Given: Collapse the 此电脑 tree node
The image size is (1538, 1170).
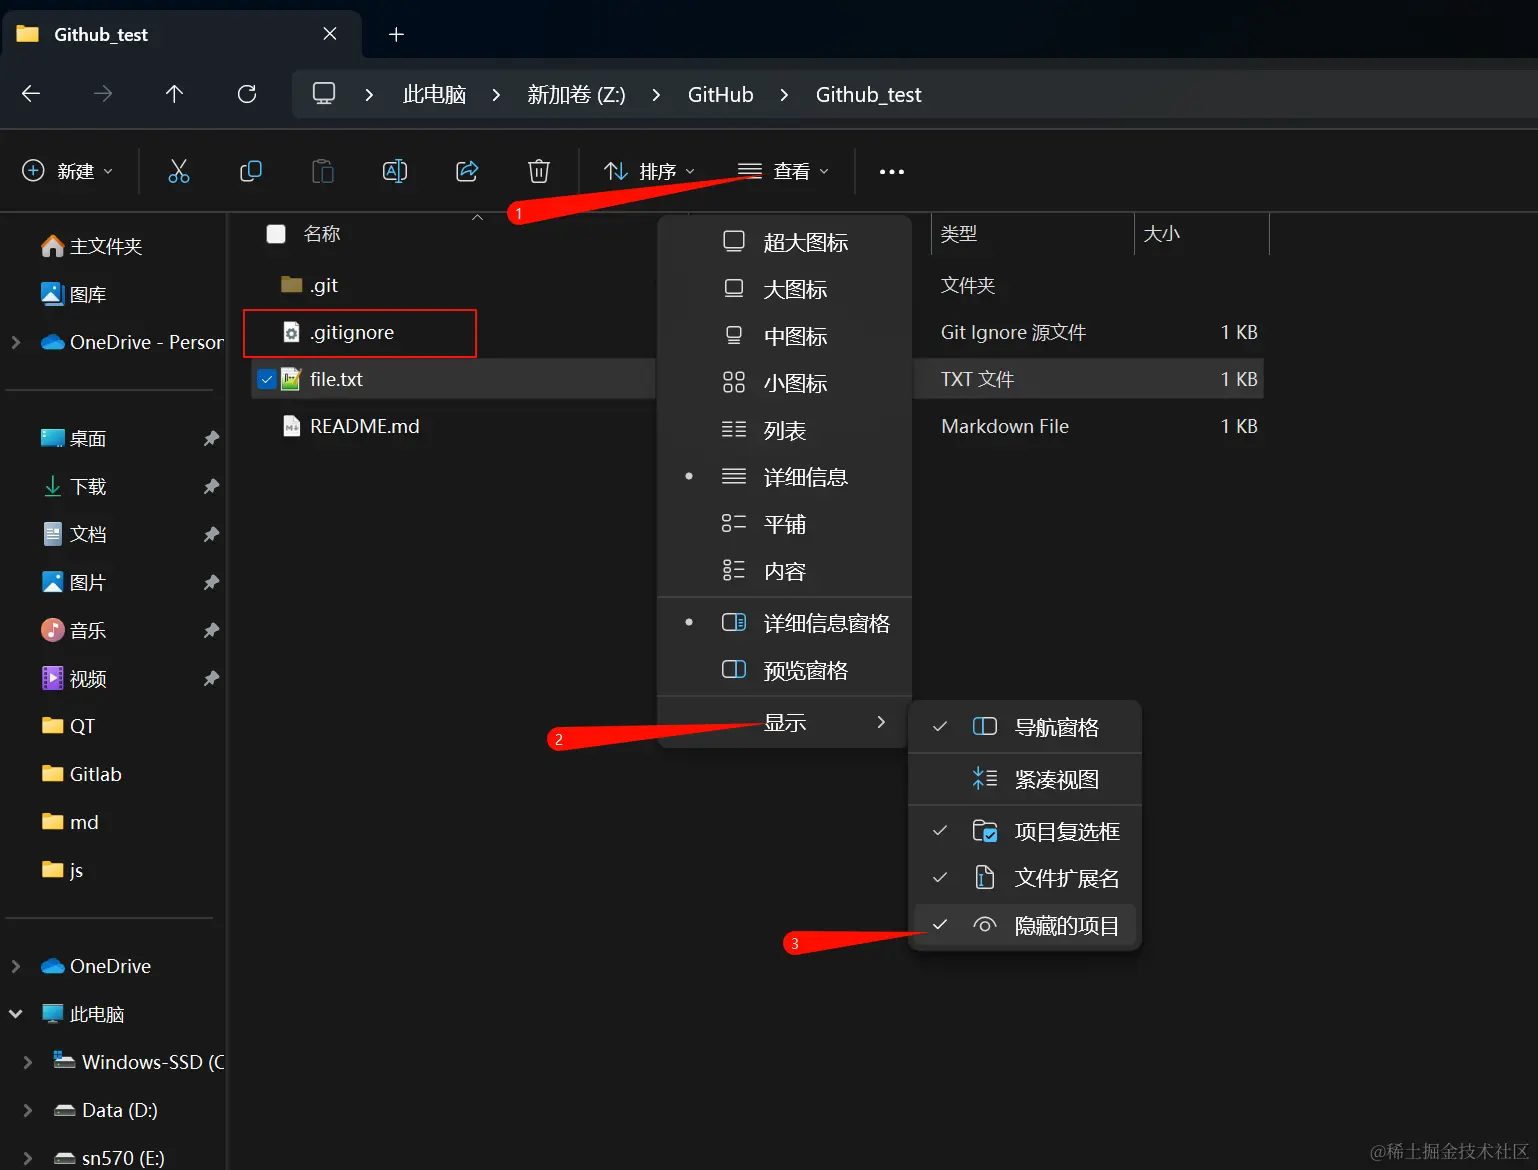Looking at the screenshot, I should 16,1014.
